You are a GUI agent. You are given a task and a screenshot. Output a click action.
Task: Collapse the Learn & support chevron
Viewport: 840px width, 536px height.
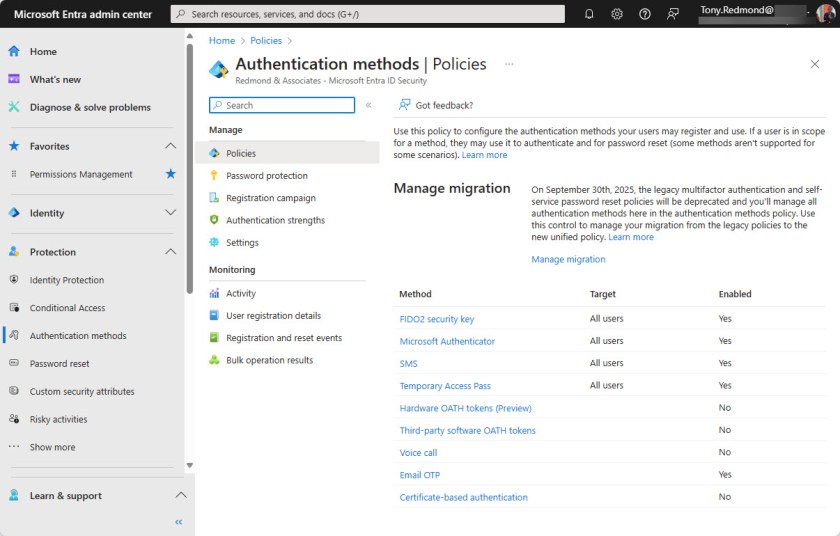pos(181,495)
